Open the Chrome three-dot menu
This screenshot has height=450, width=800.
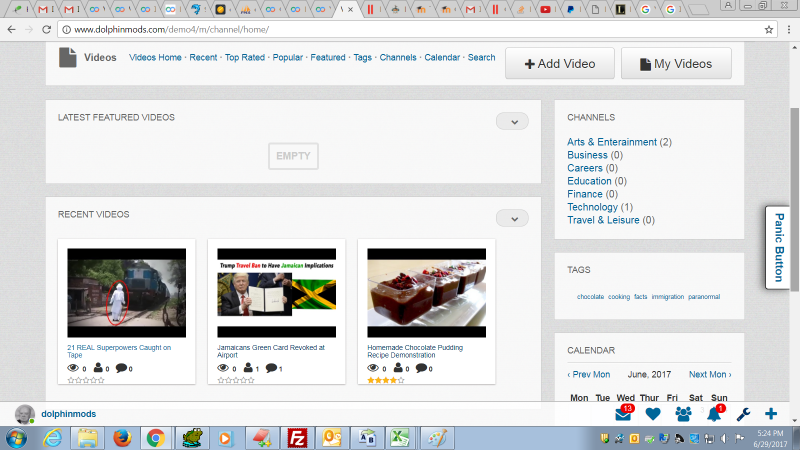(x=789, y=30)
